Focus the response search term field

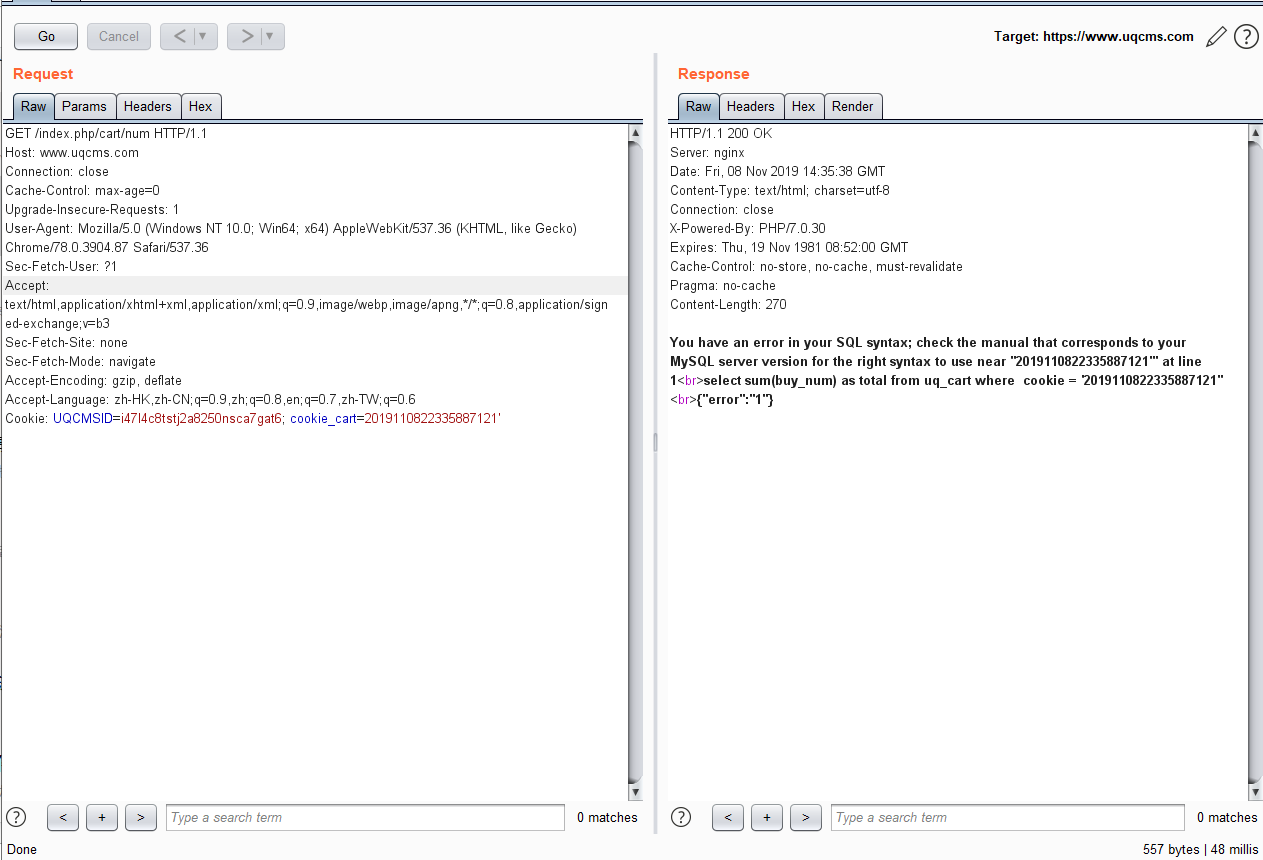1008,817
